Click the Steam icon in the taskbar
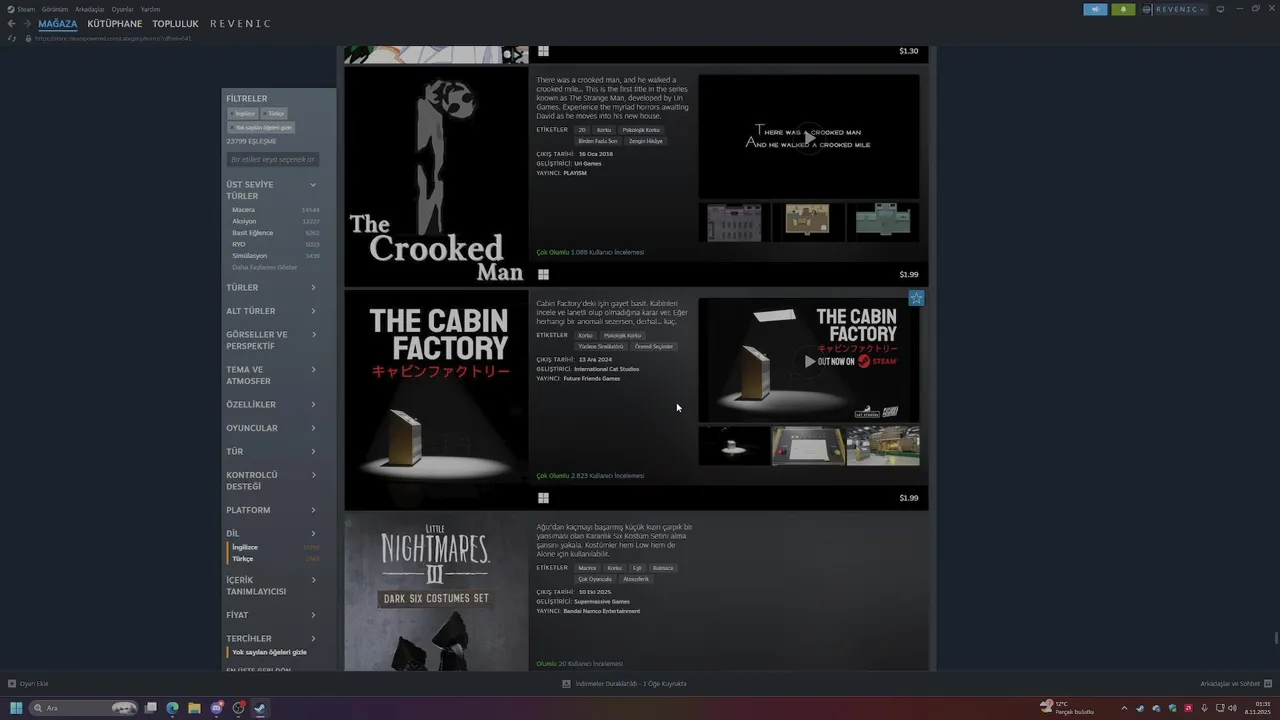This screenshot has height=720, width=1280. pos(260,708)
